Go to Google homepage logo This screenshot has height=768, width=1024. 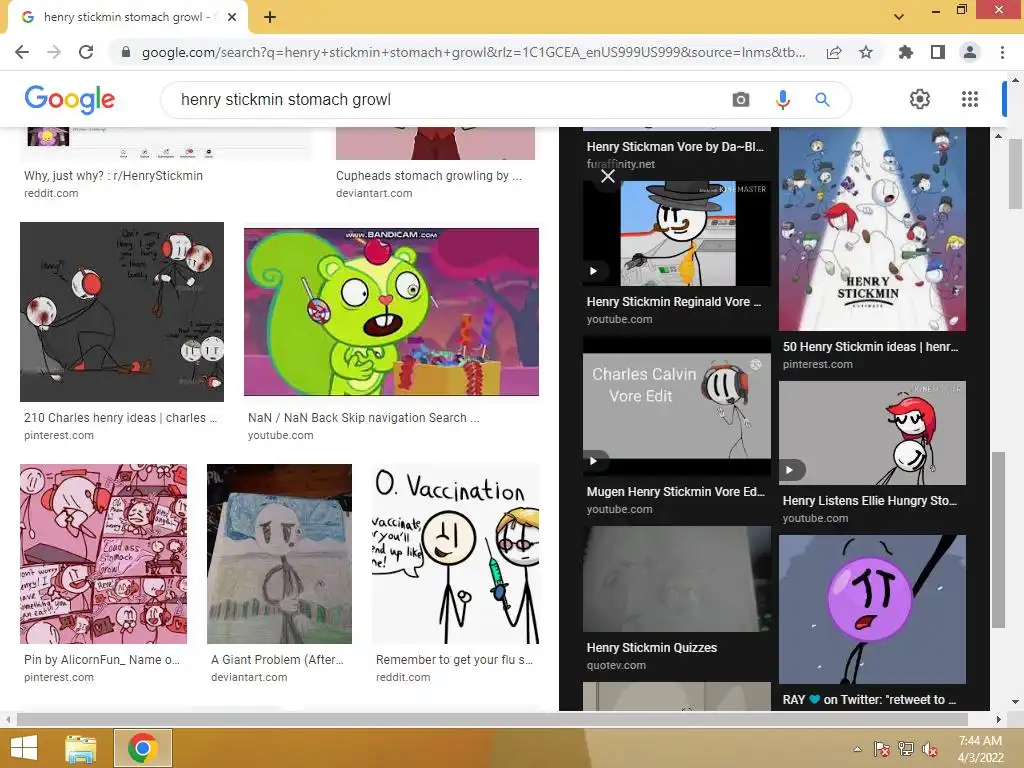(70, 99)
